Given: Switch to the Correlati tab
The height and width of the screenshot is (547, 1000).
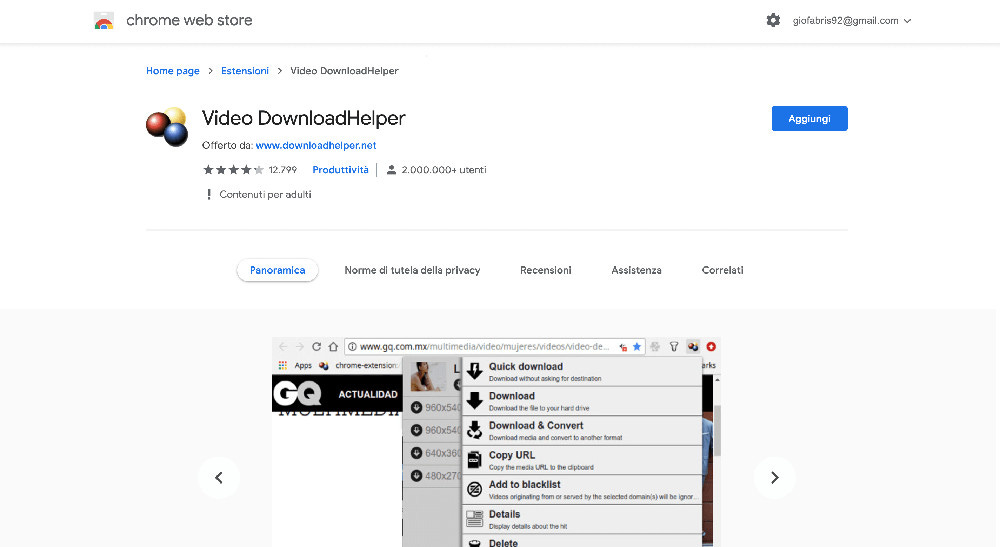Looking at the screenshot, I should click(723, 270).
